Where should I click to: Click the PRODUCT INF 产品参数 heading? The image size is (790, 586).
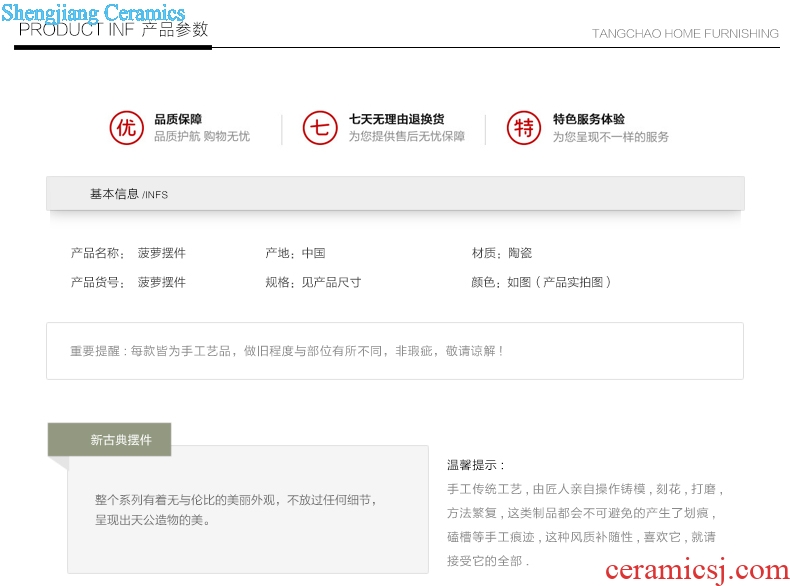[x=113, y=30]
